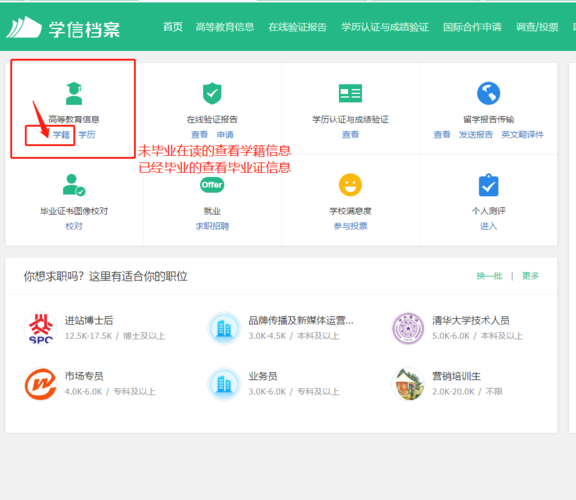Click the building icon beside 业务员
Image resolution: width=576 pixels, height=500 pixels.
click(x=224, y=384)
